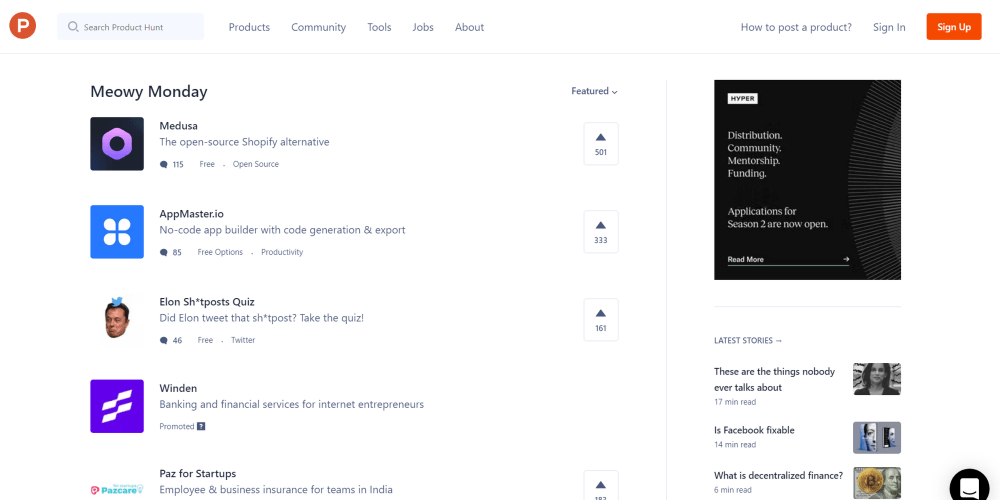Viewport: 1000px width, 500px height.
Task: Open the chat support widget icon
Action: click(969, 487)
